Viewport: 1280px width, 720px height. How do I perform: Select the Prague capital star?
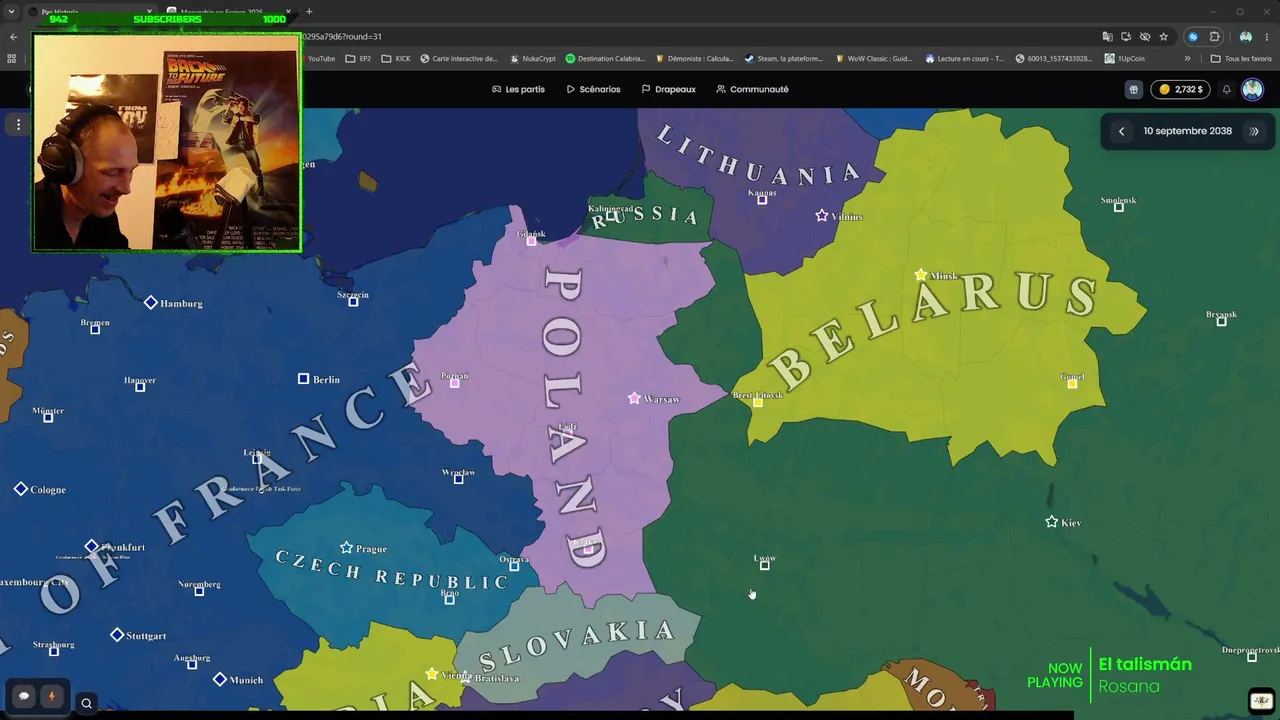coord(346,548)
